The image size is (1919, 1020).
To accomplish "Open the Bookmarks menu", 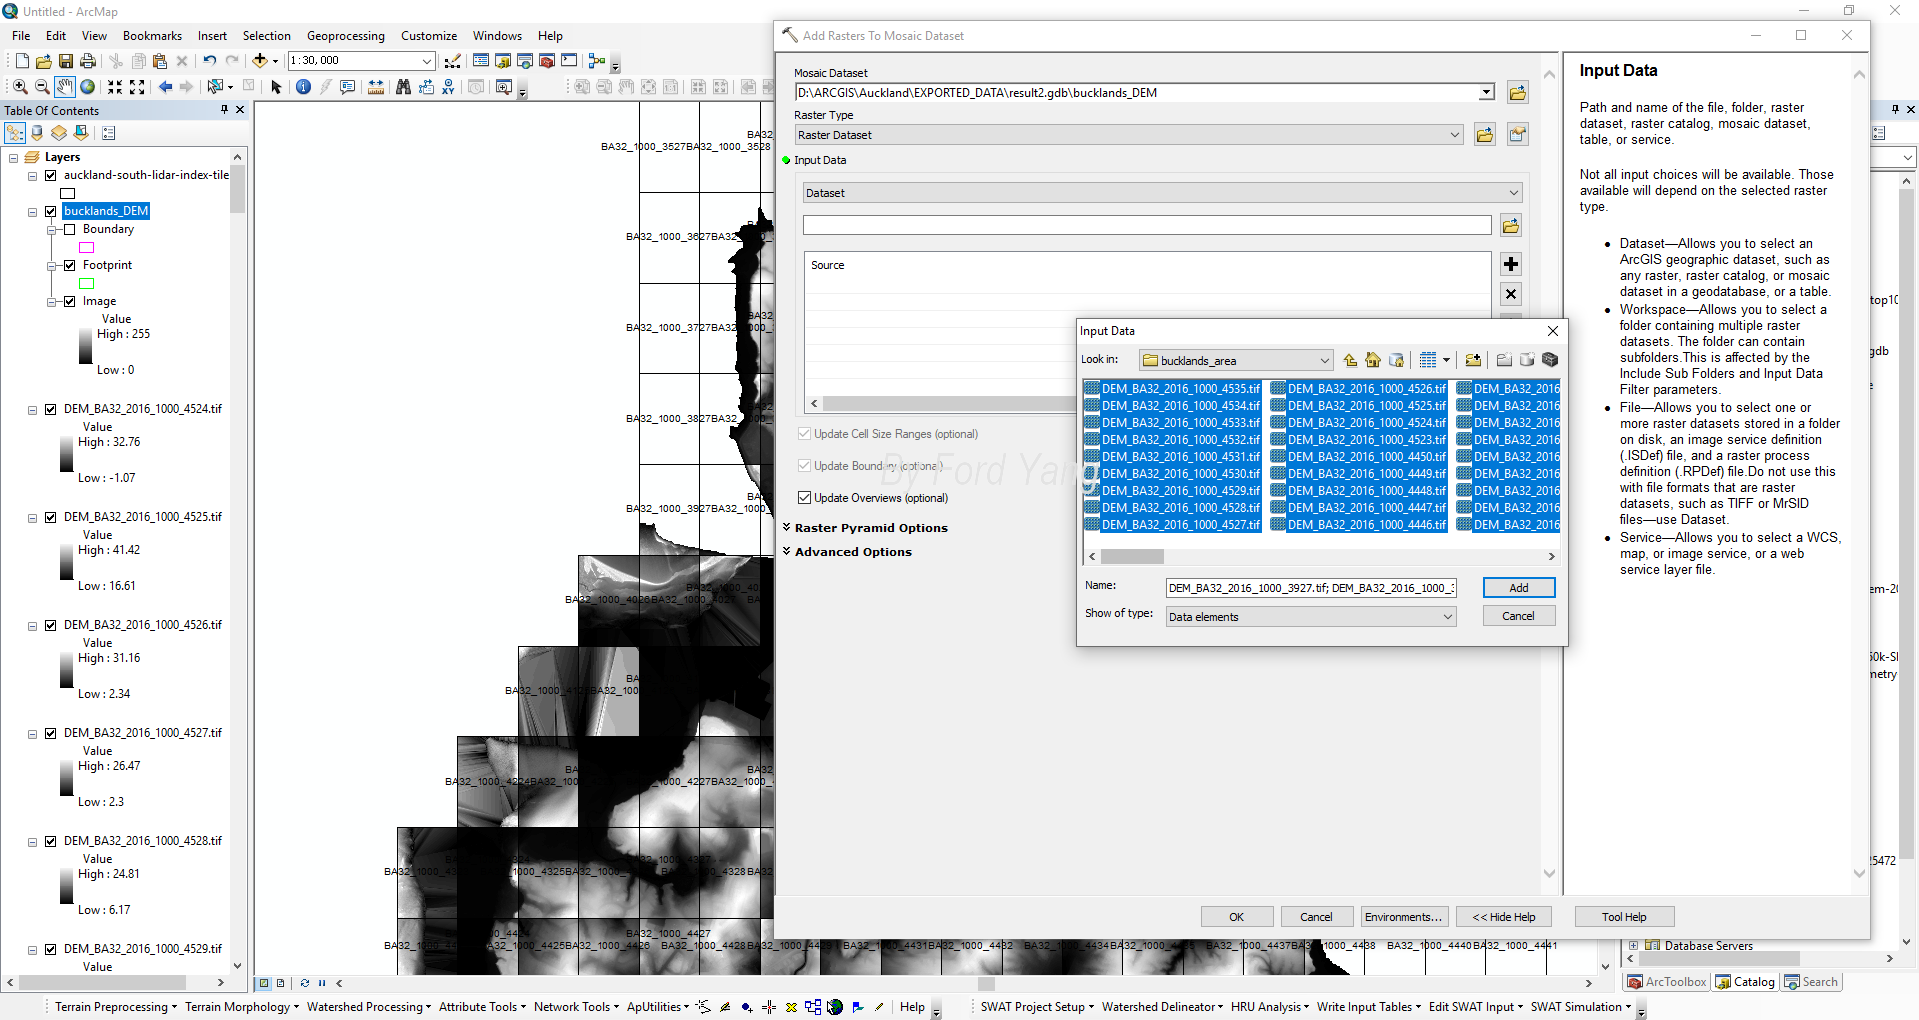I will 152,36.
